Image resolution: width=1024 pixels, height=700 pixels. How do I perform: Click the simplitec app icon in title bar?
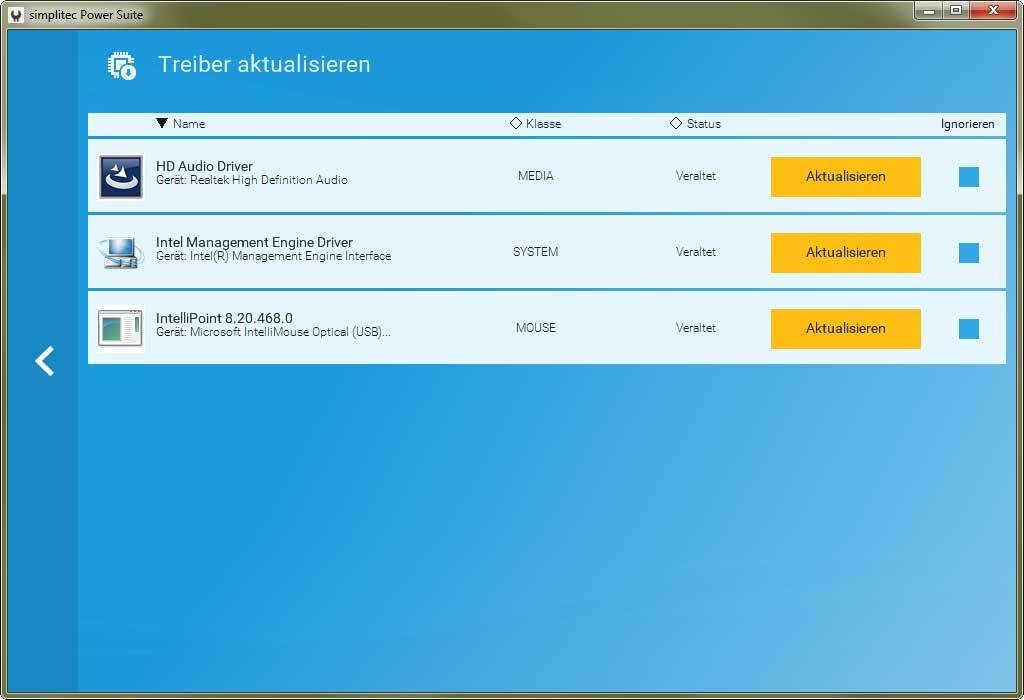tap(16, 14)
